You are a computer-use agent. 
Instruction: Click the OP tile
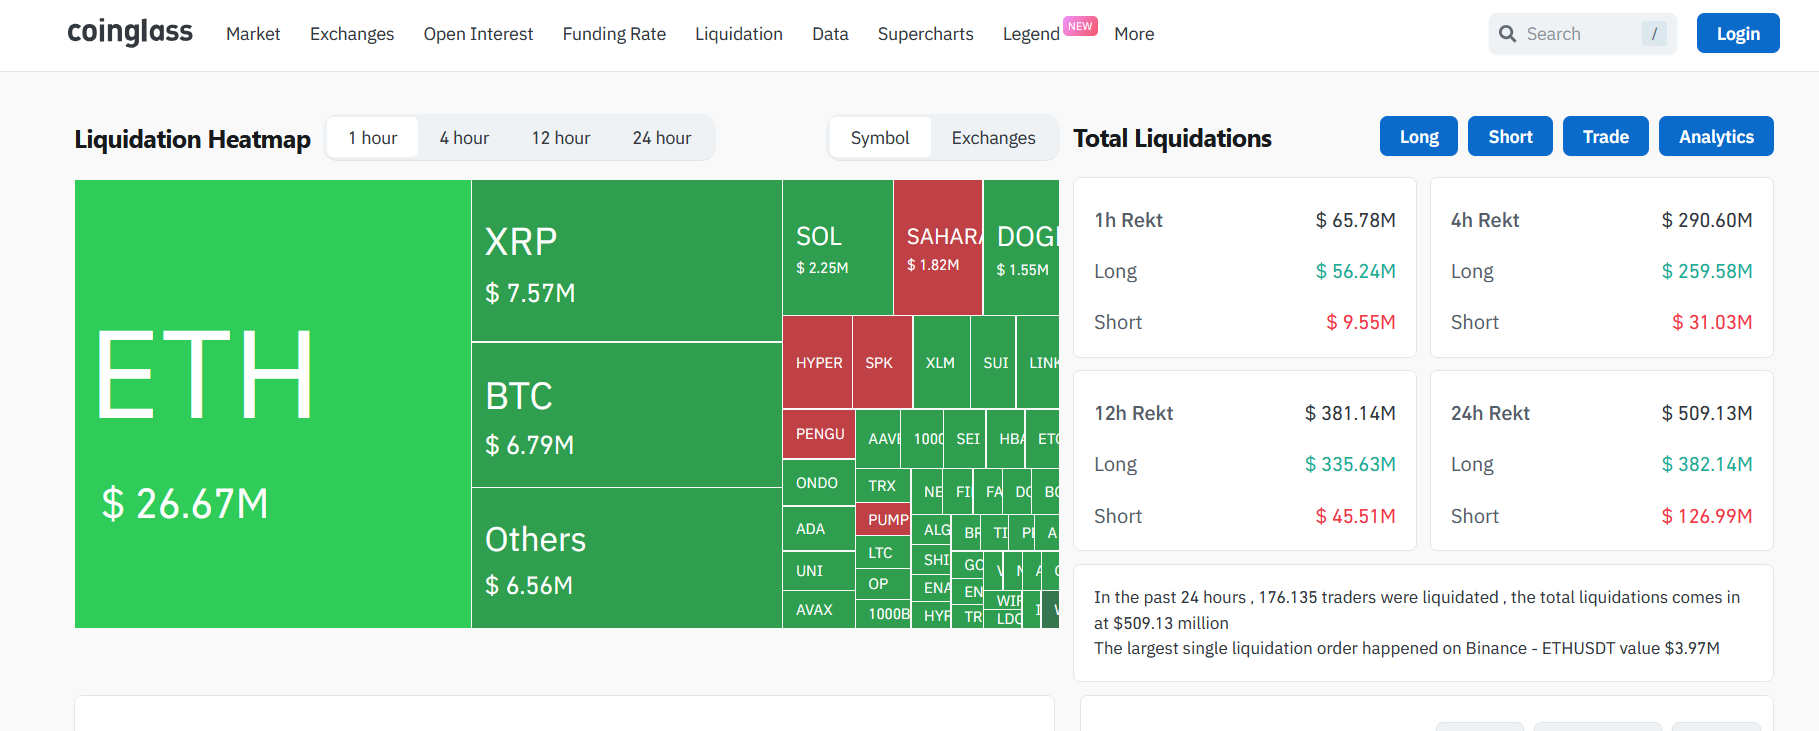coord(884,584)
